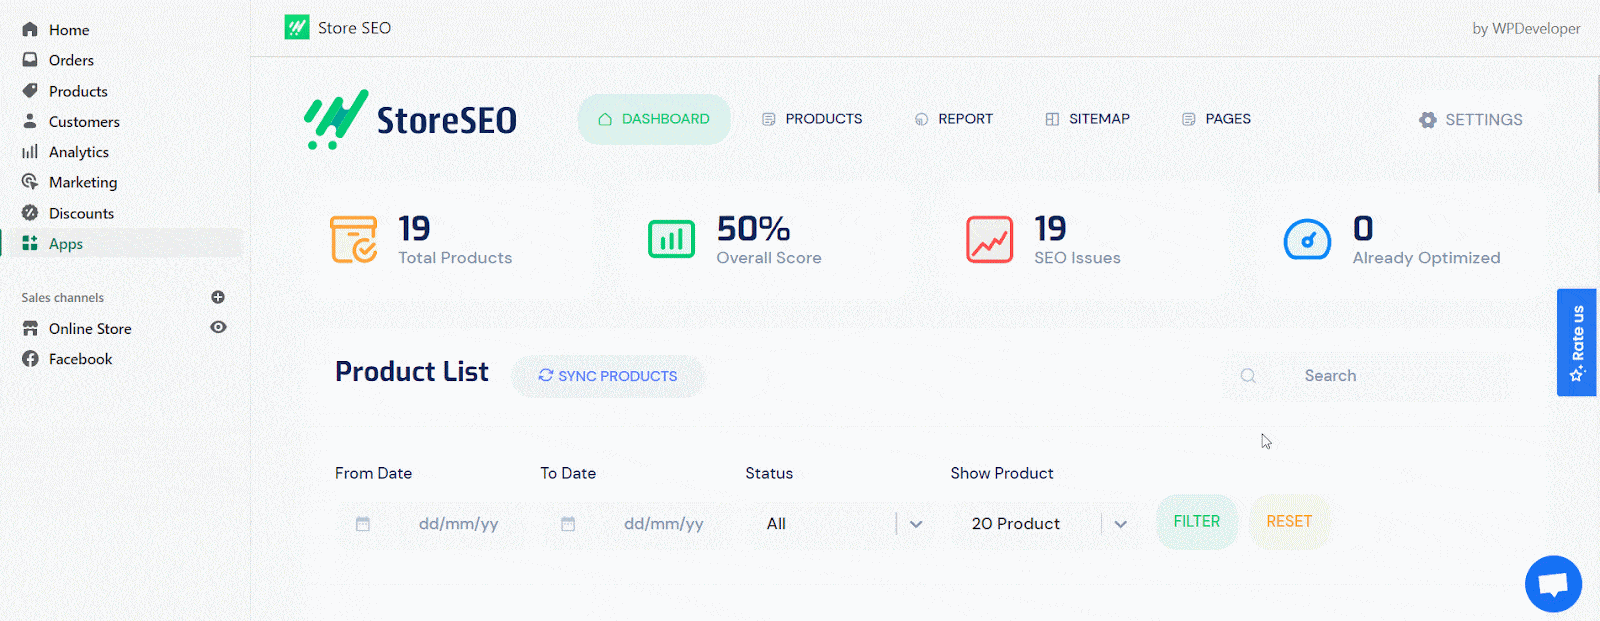Click the Facebook logo icon
The image size is (1600, 621).
(30, 359)
